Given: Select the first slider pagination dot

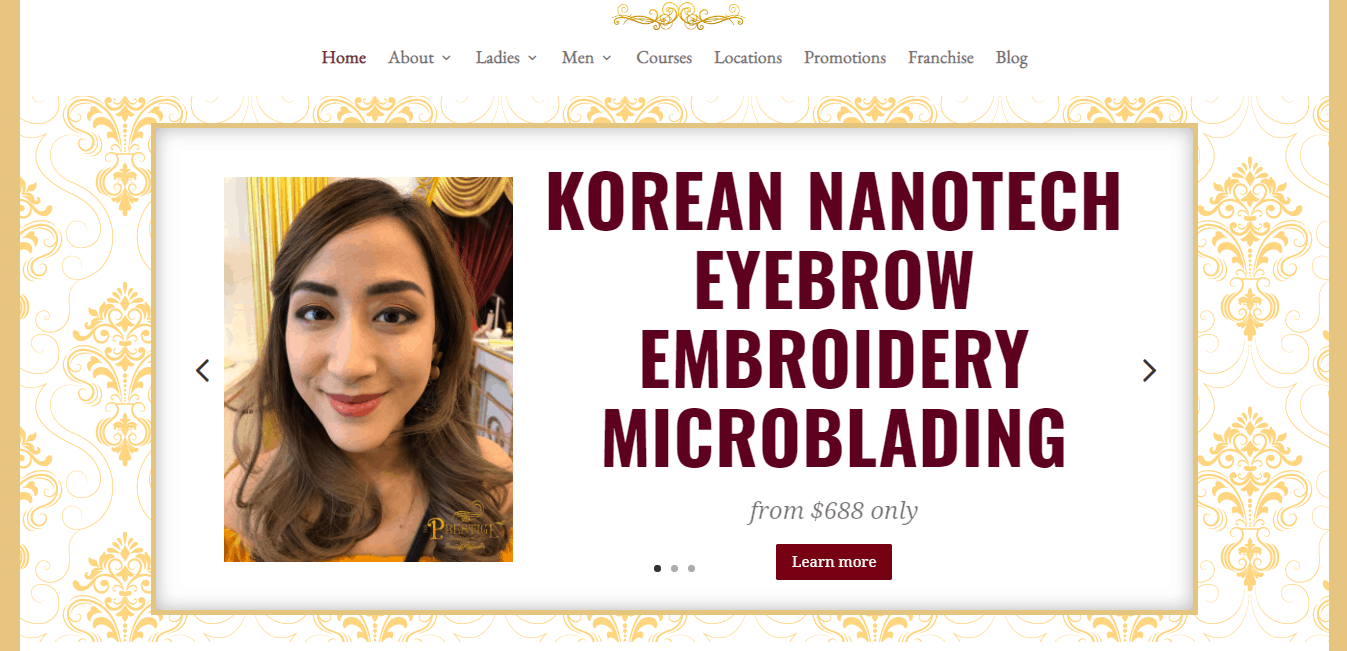Looking at the screenshot, I should point(657,568).
